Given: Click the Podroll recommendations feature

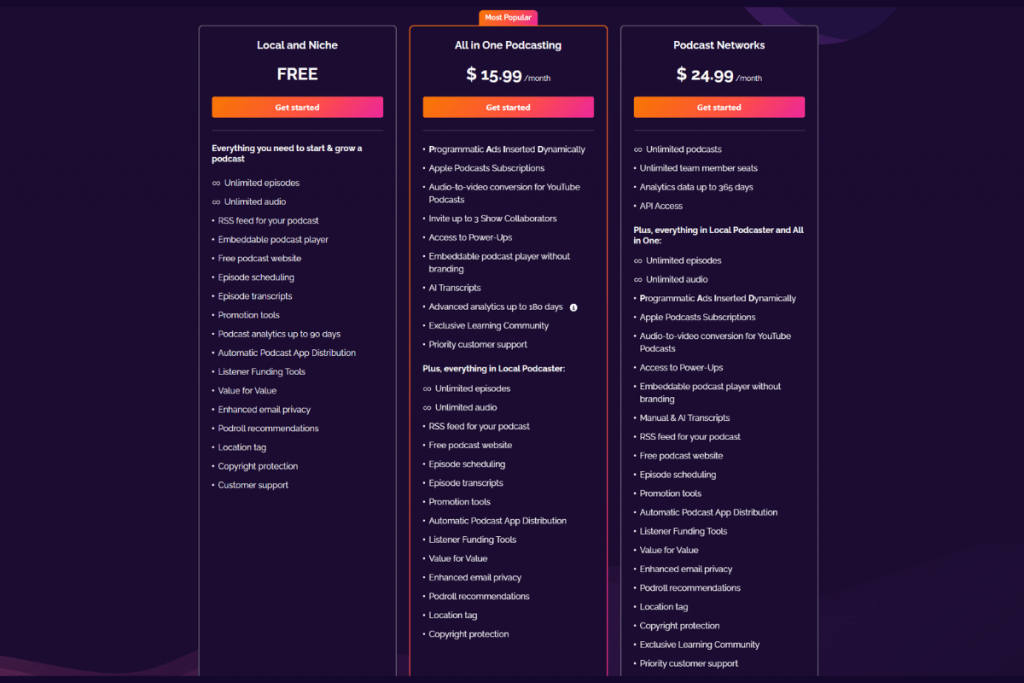Looking at the screenshot, I should point(267,428).
